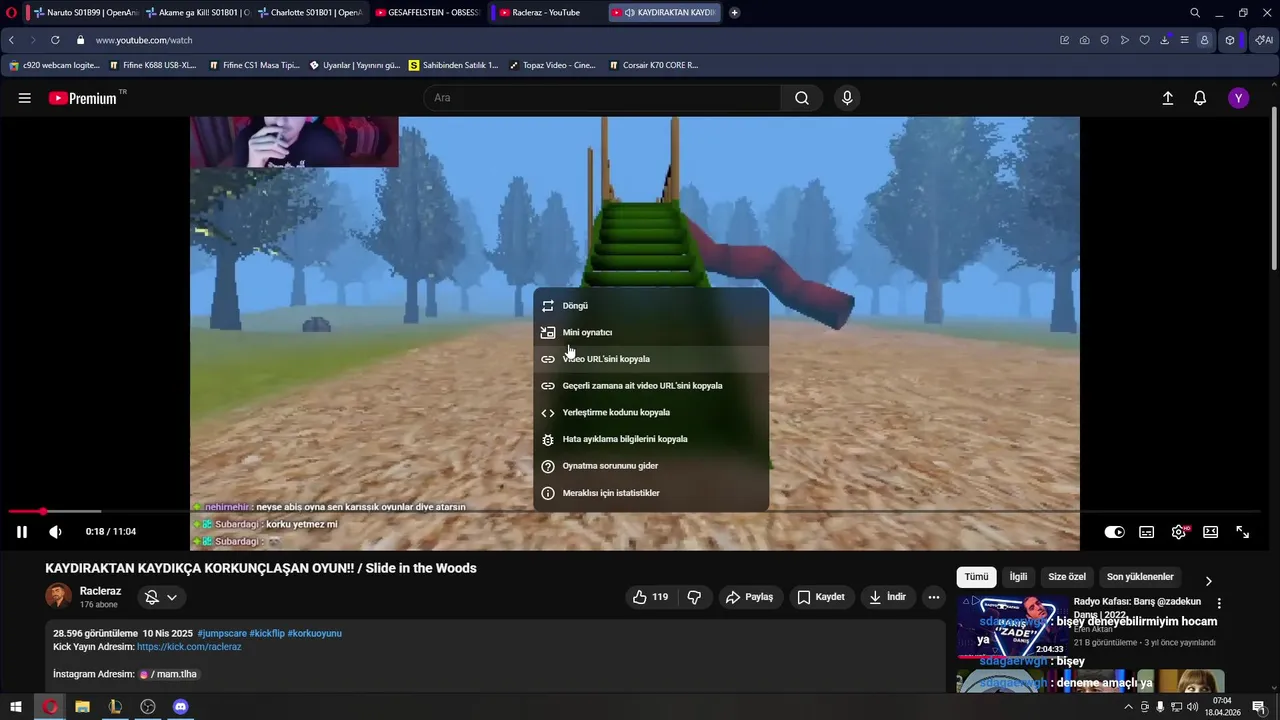Choose Geçerli zamana ait video URL'sini kopyala
This screenshot has width=1280, height=720.
651,385
